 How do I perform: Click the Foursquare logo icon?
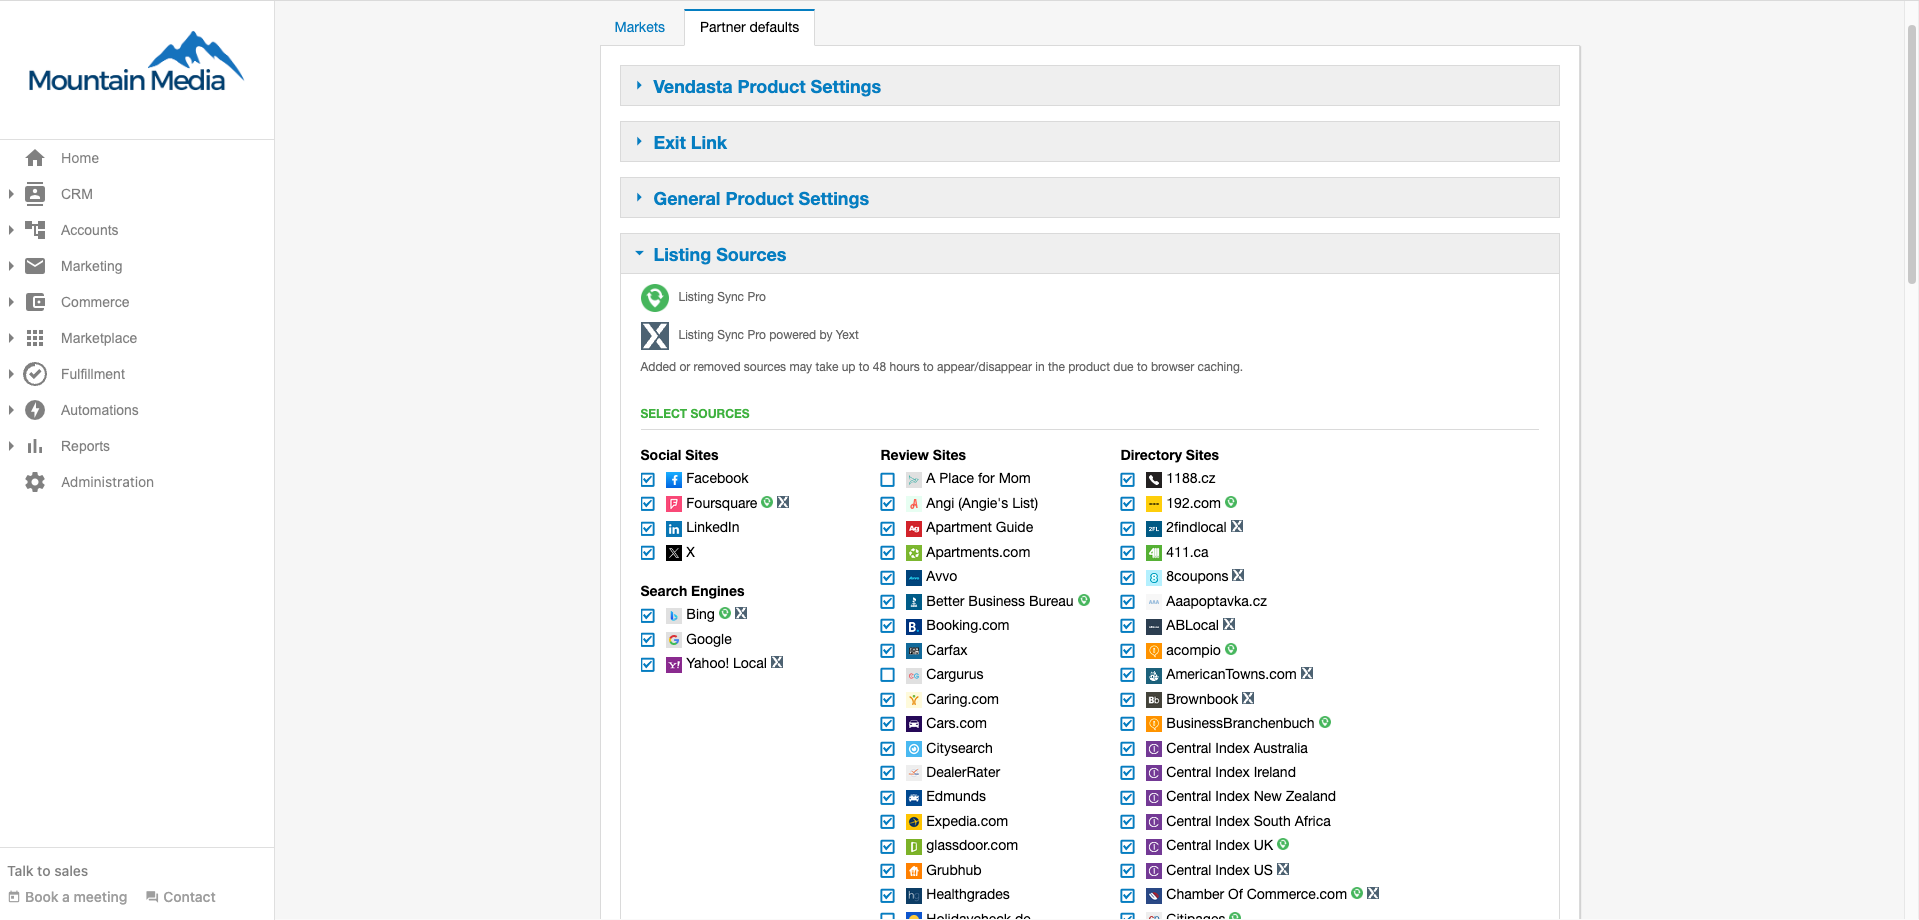click(x=674, y=504)
